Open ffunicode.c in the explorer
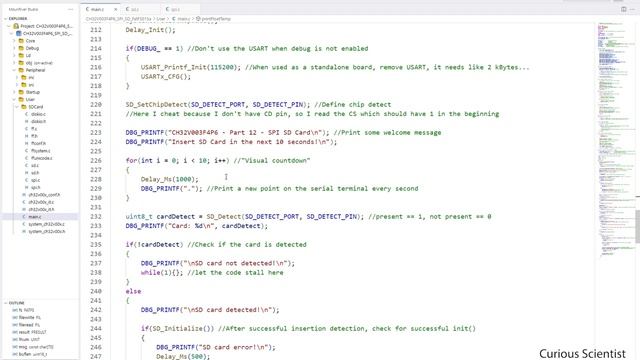This screenshot has width=640, height=360. 41,158
